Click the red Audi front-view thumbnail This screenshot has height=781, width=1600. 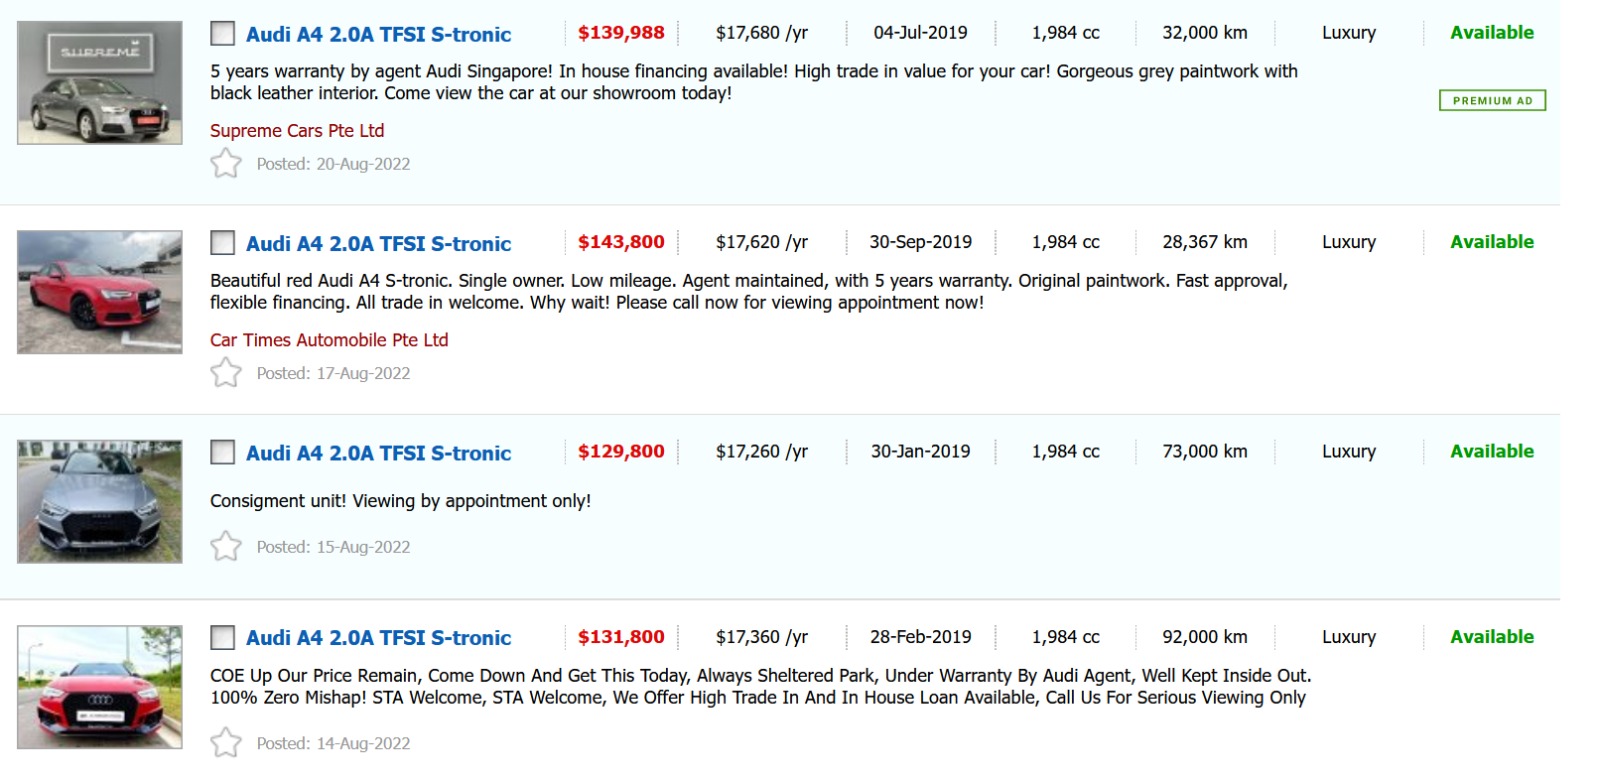100,687
